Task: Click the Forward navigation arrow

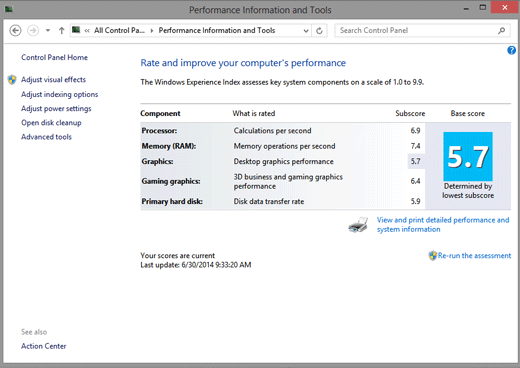Action: pos(33,31)
